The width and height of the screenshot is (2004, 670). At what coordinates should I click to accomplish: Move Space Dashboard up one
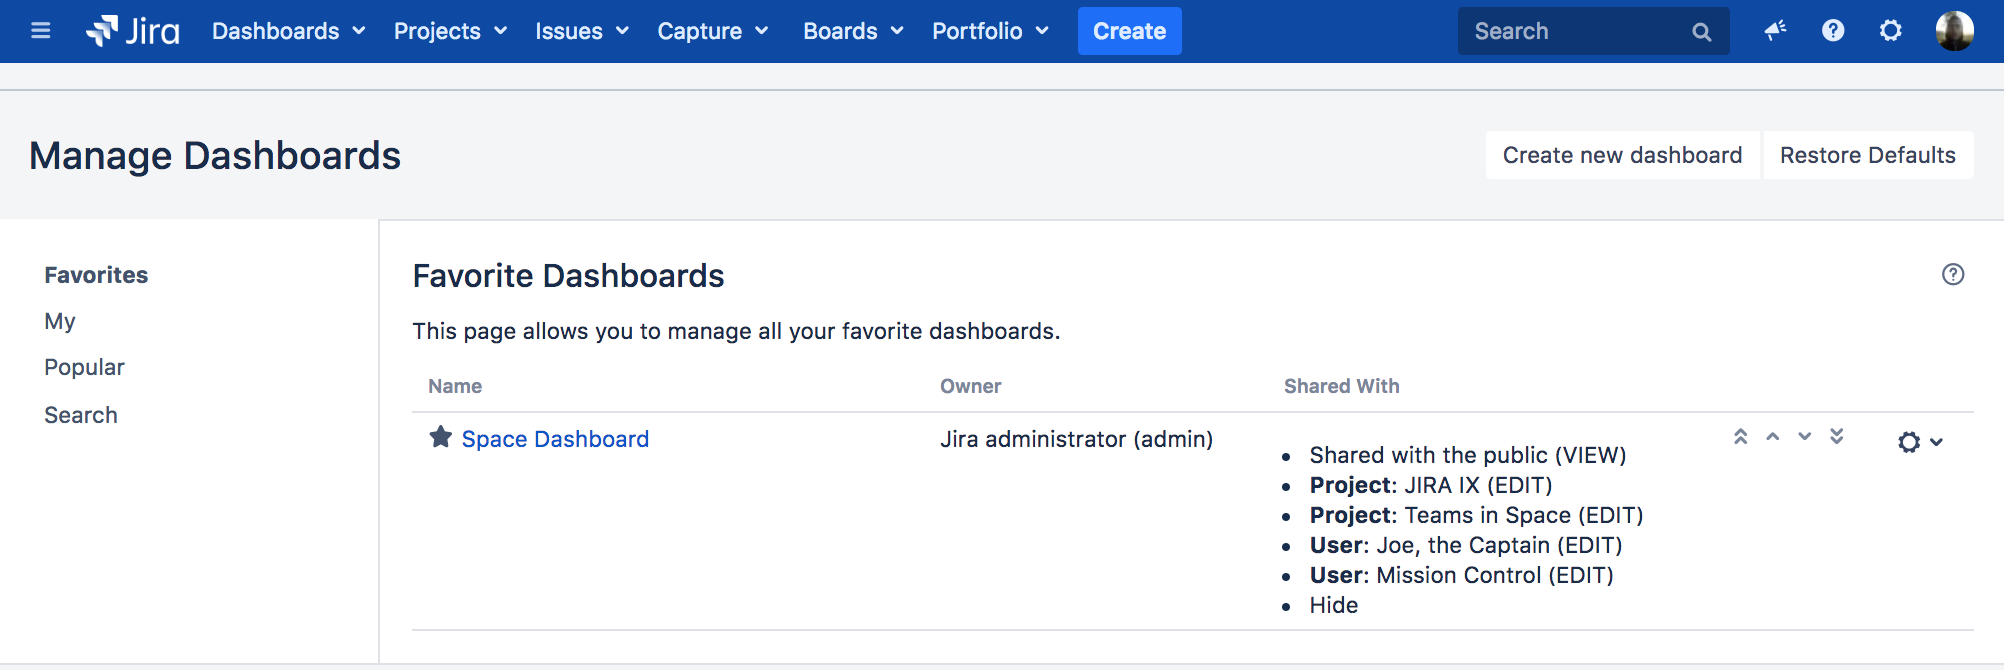coord(1772,436)
